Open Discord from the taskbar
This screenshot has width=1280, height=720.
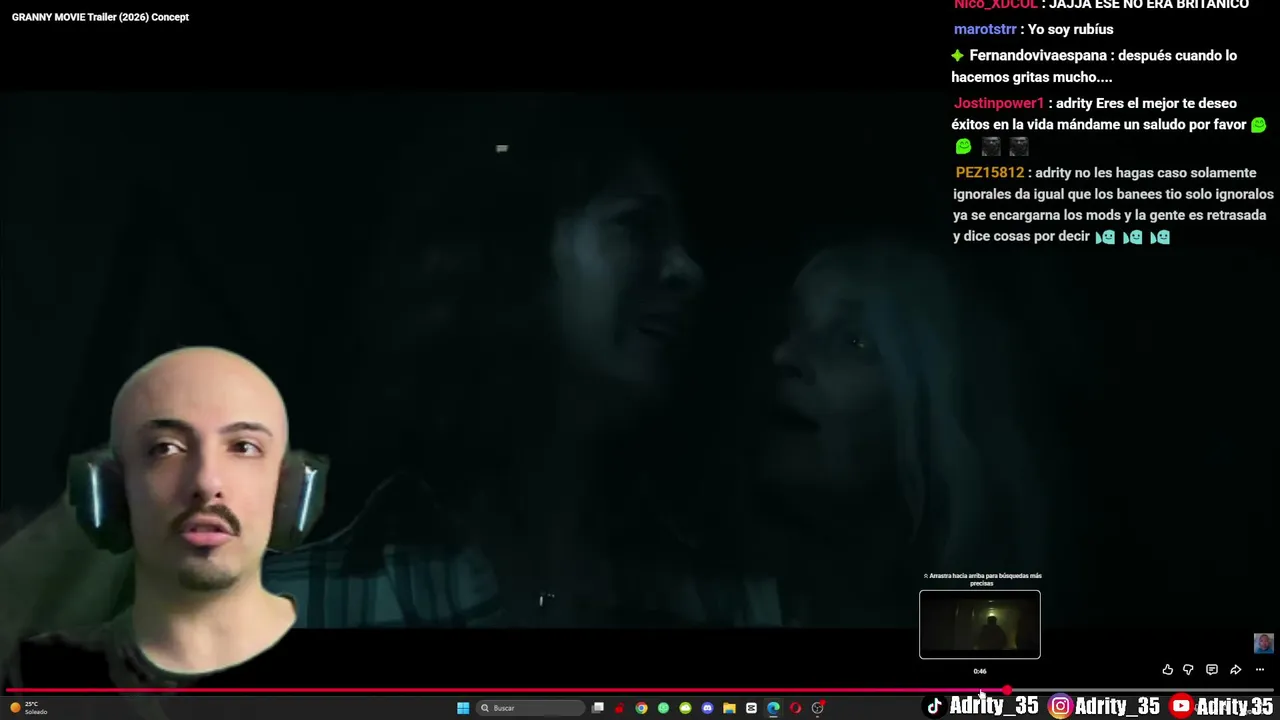(707, 708)
